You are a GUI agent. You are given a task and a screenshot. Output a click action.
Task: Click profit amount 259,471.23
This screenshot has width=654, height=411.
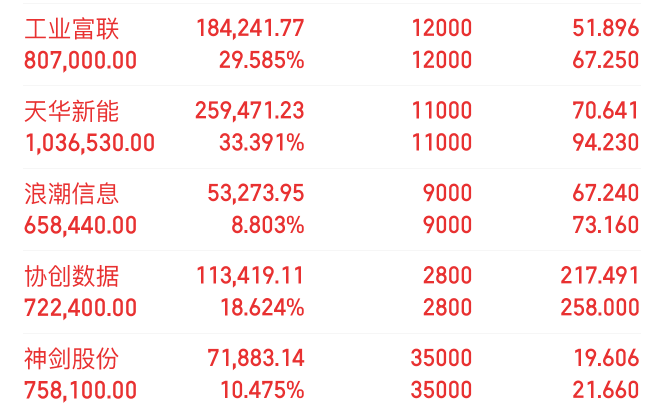(250, 111)
